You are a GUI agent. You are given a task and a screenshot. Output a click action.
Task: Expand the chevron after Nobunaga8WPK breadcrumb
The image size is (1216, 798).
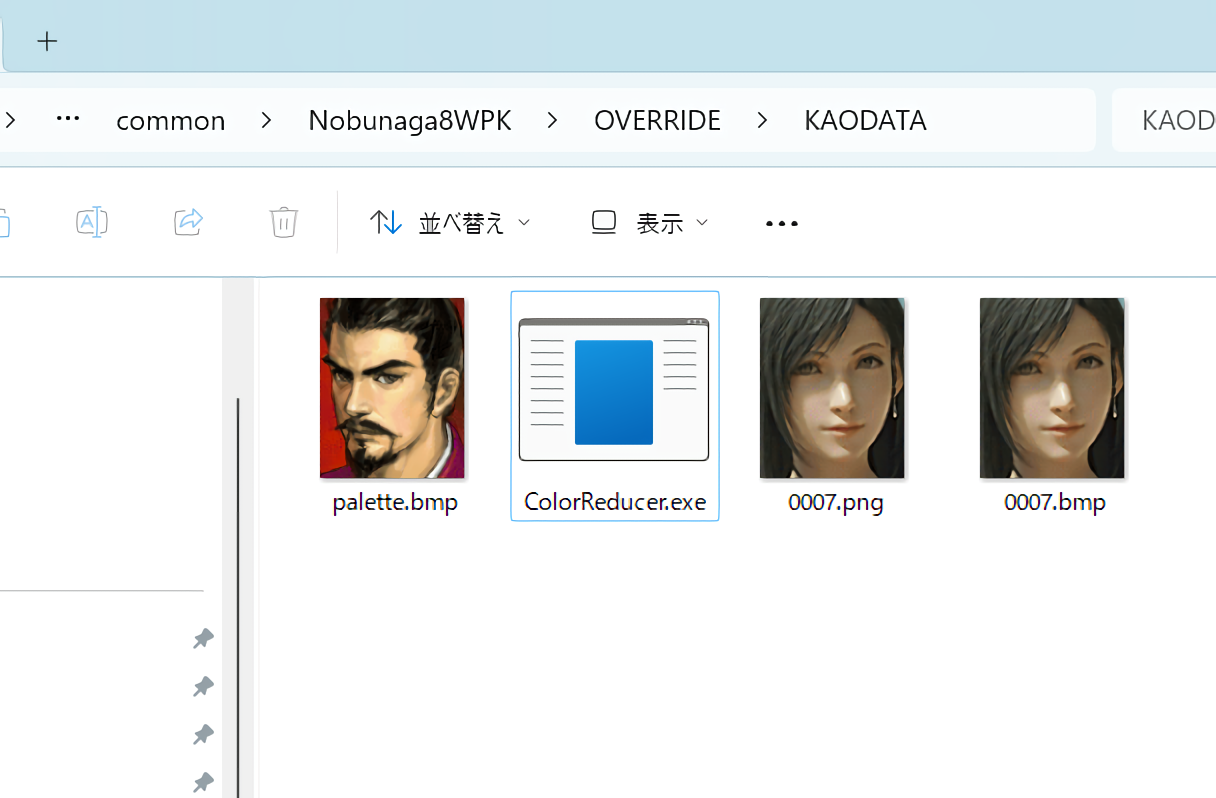552,121
